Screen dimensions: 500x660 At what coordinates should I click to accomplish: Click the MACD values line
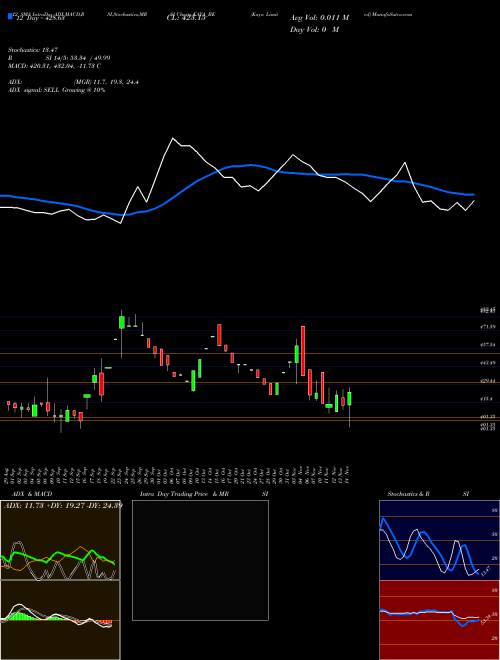pos(54,66)
